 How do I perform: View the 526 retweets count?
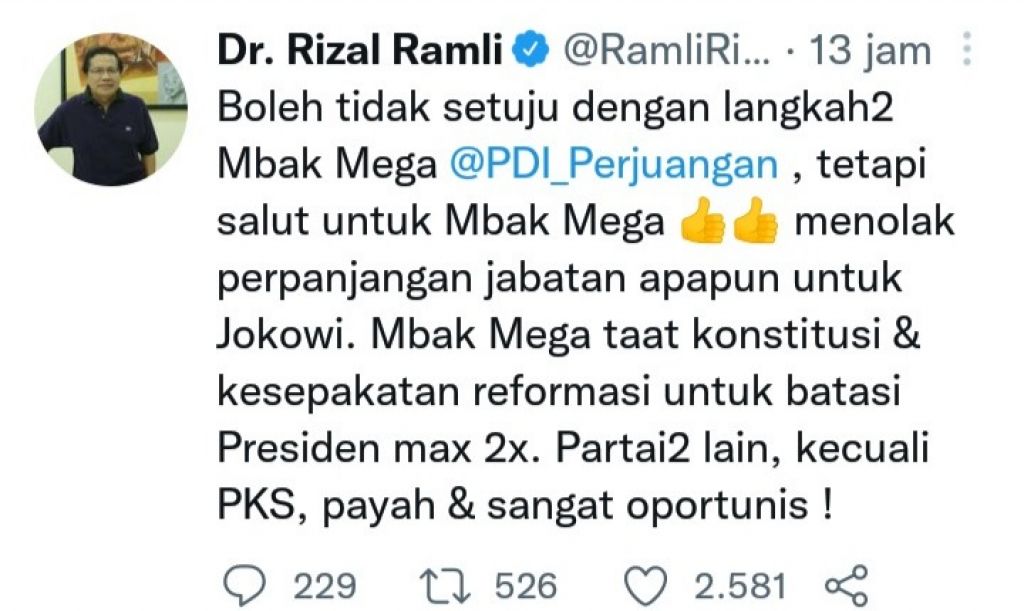pos(526,586)
